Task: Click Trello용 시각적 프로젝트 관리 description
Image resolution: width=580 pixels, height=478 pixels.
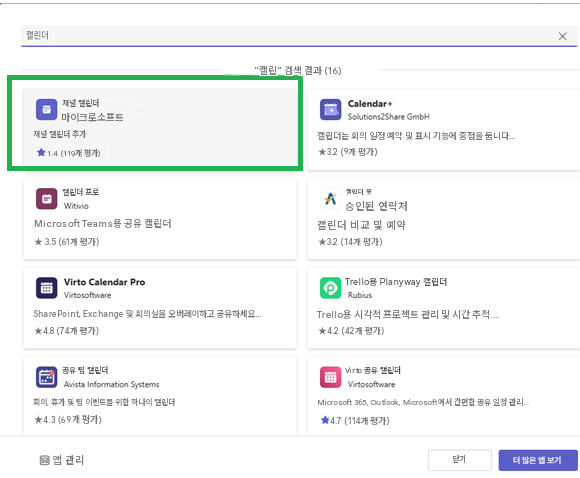Action: point(408,314)
